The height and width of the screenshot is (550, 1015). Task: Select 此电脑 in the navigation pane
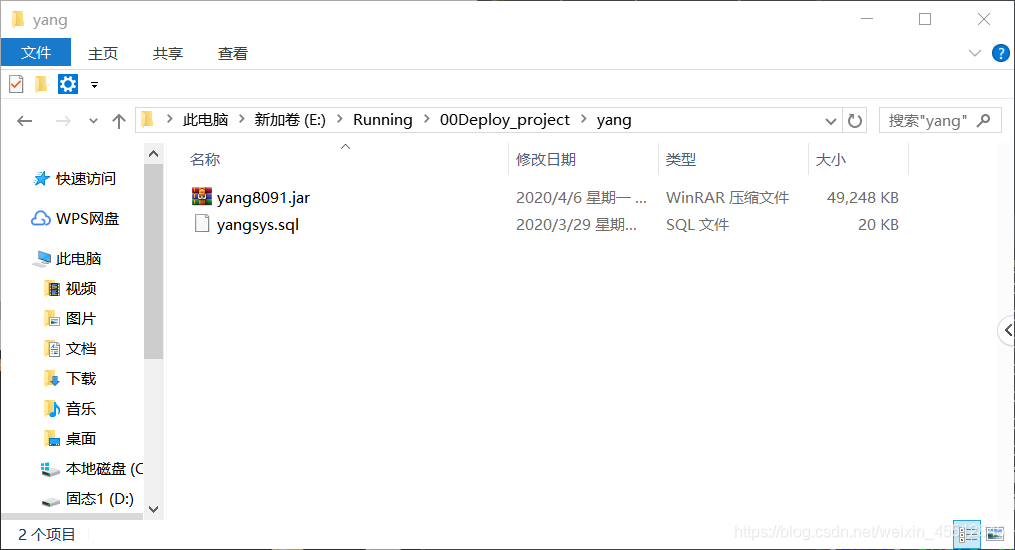(x=78, y=259)
